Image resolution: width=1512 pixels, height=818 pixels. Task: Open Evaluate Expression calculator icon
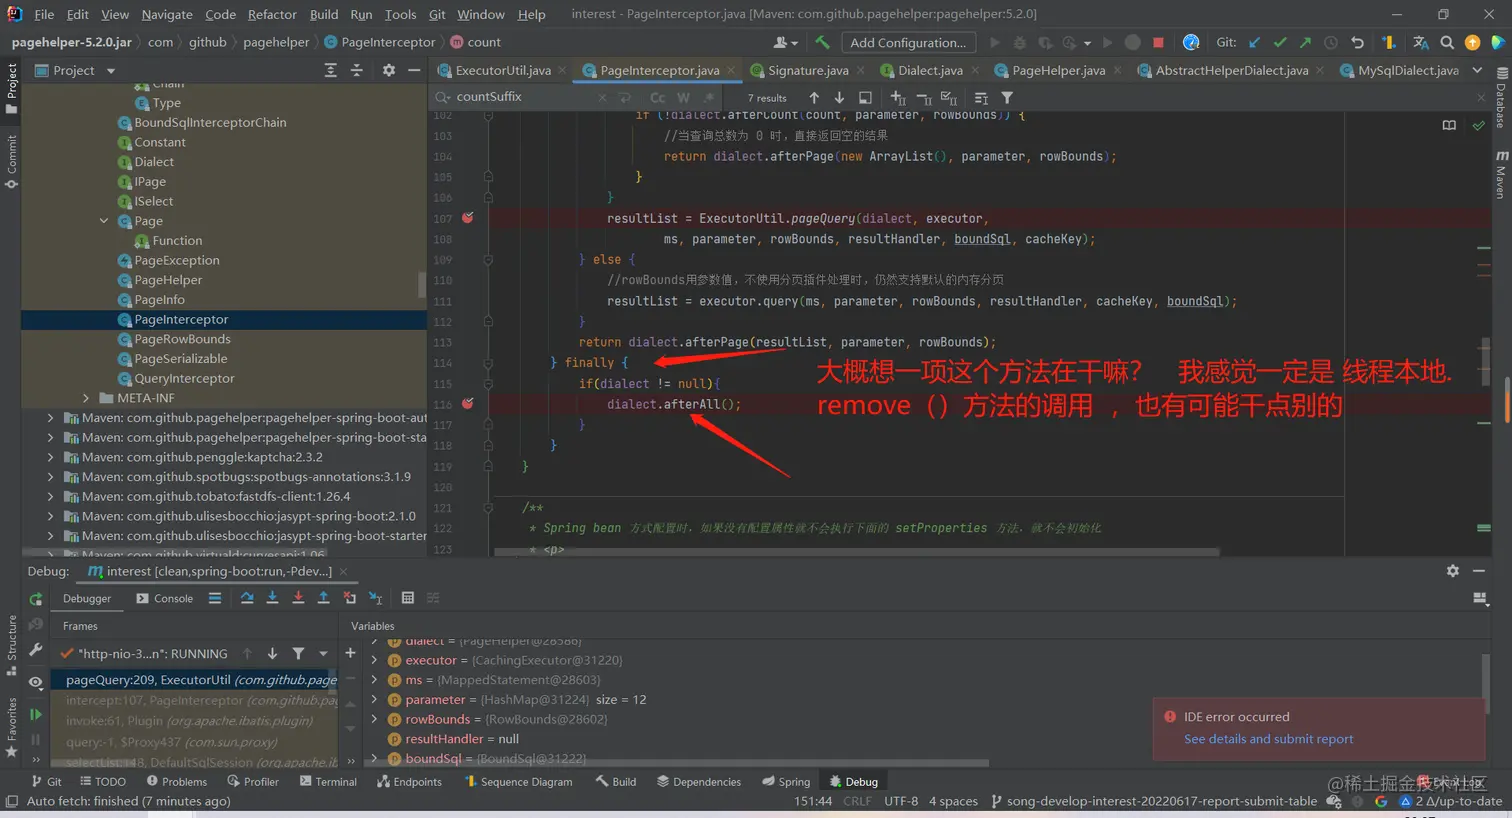click(407, 598)
